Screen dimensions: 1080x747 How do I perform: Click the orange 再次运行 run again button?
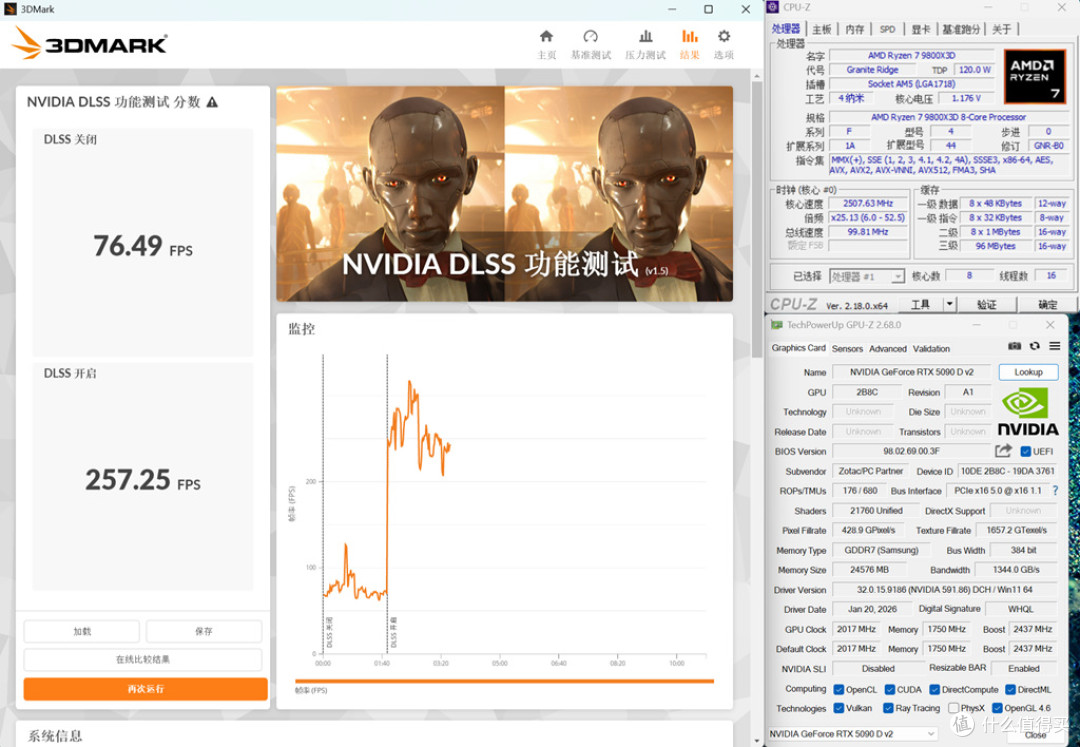(145, 688)
